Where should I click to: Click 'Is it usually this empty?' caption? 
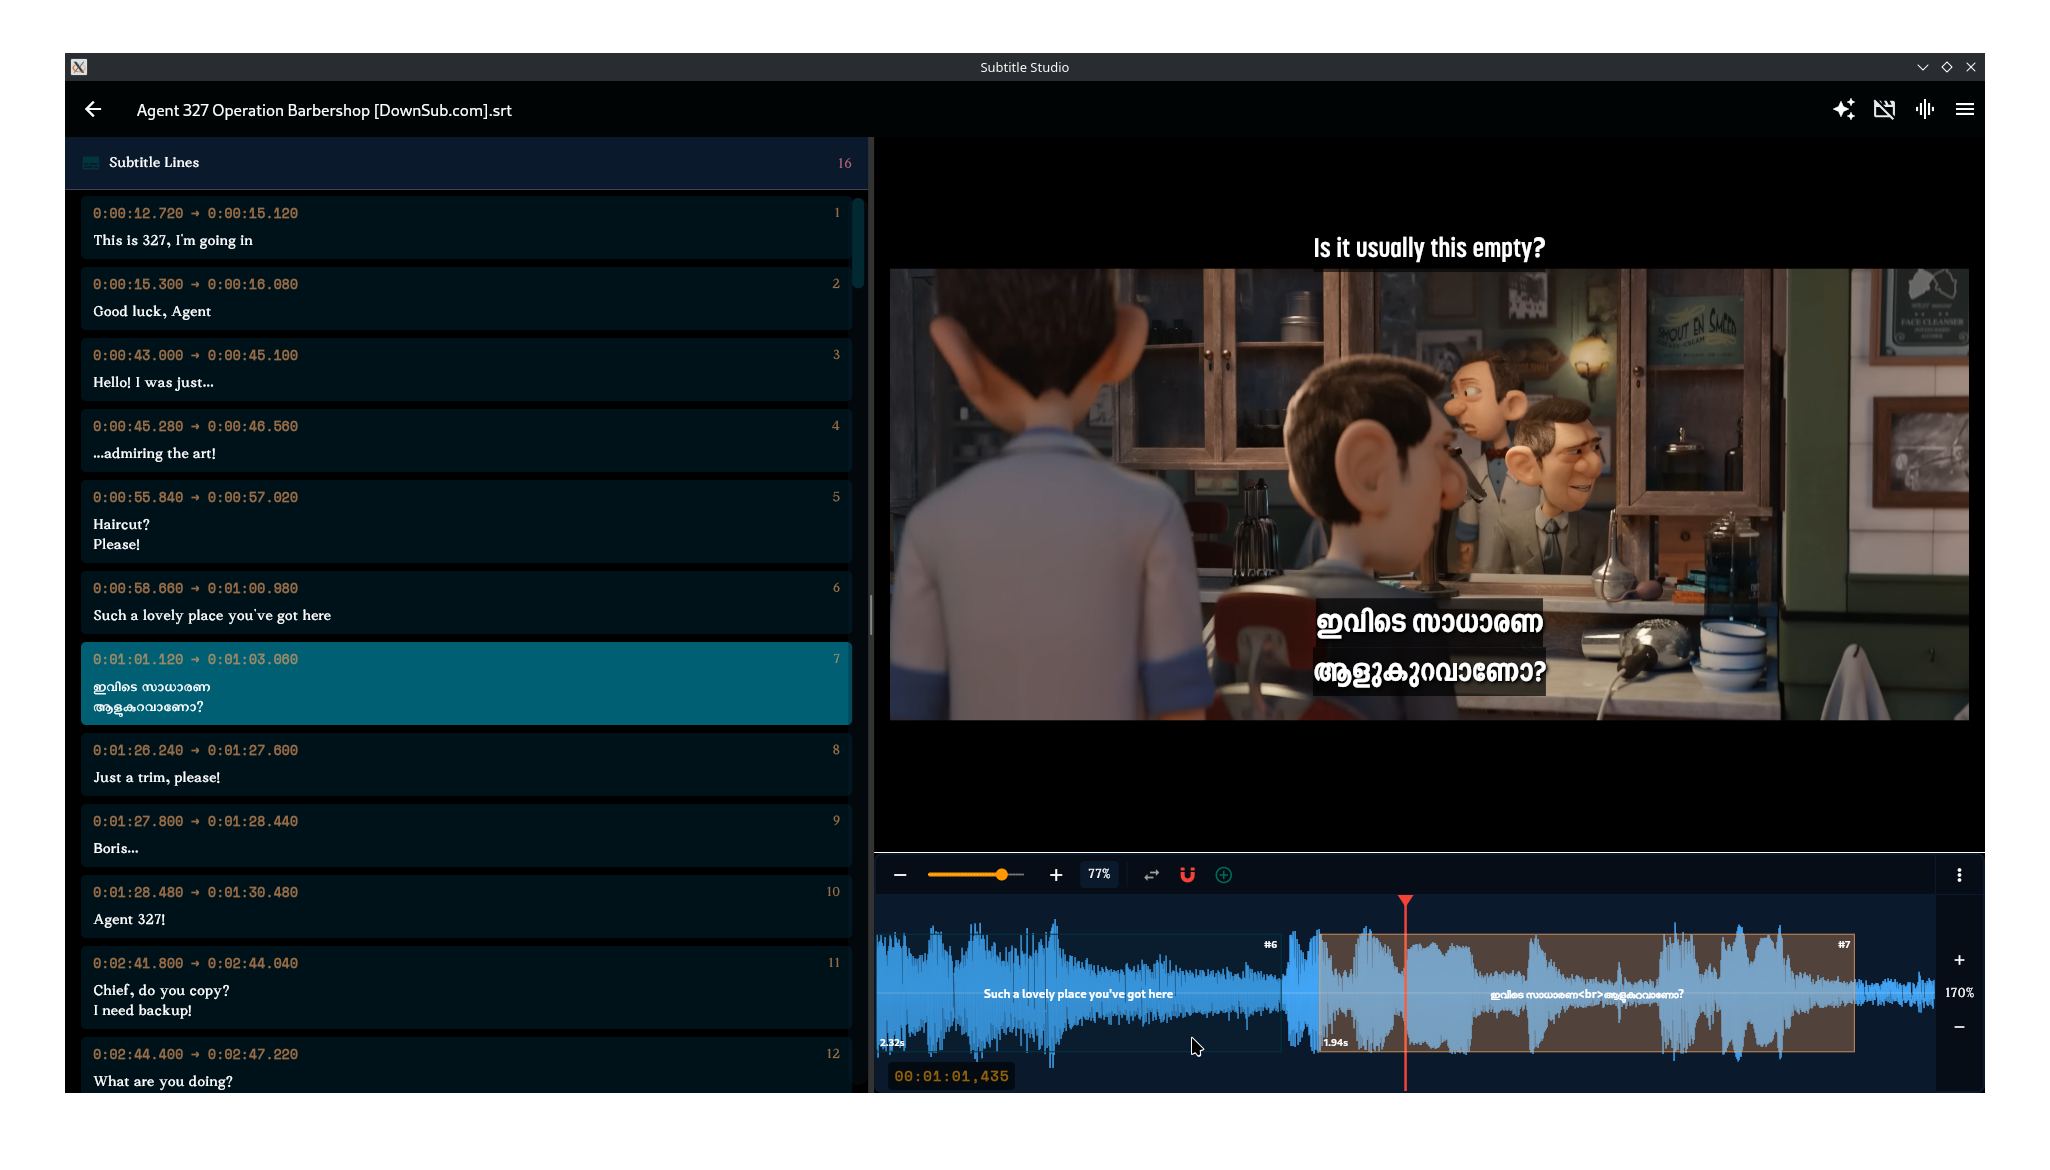point(1429,248)
